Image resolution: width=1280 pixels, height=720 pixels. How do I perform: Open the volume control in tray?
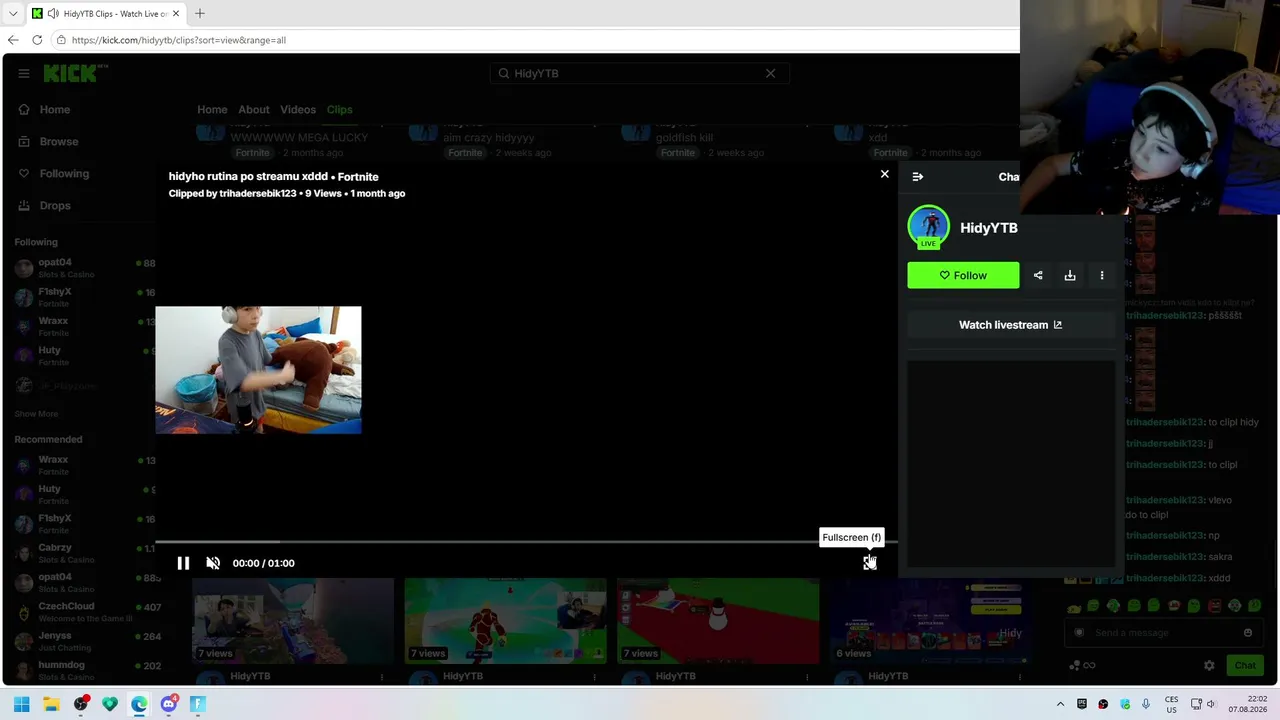click(1210, 704)
